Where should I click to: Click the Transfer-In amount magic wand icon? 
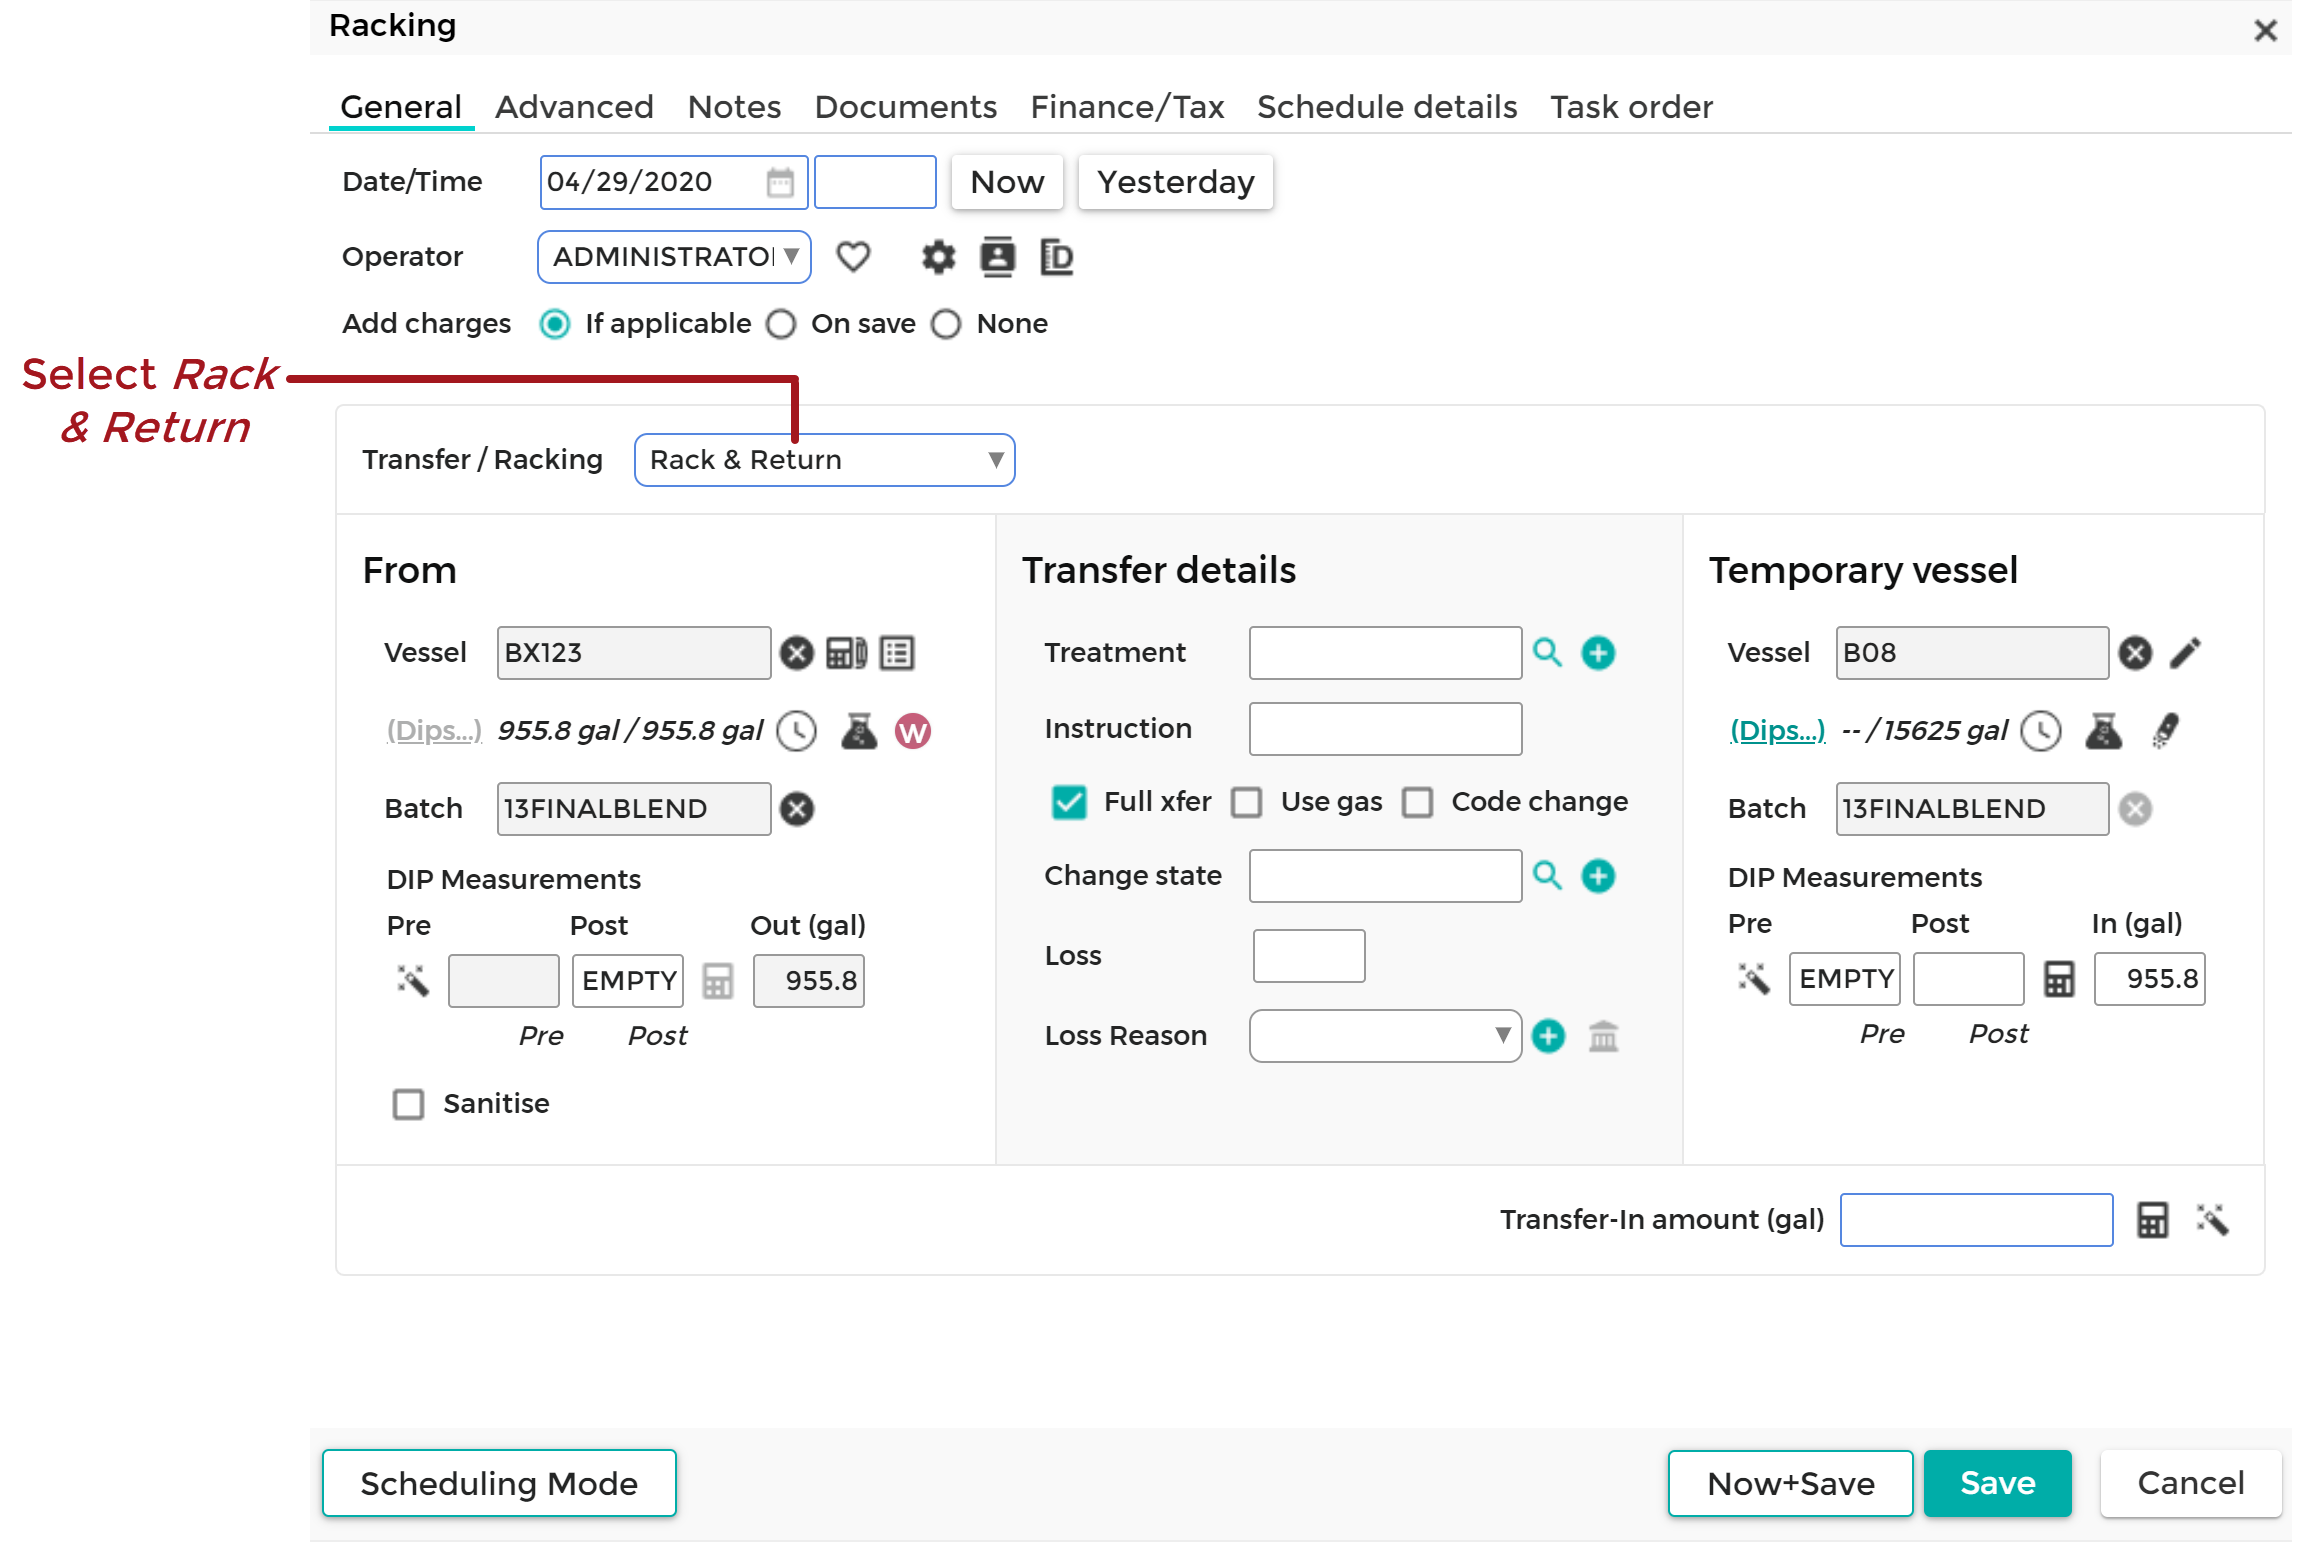tap(2213, 1220)
